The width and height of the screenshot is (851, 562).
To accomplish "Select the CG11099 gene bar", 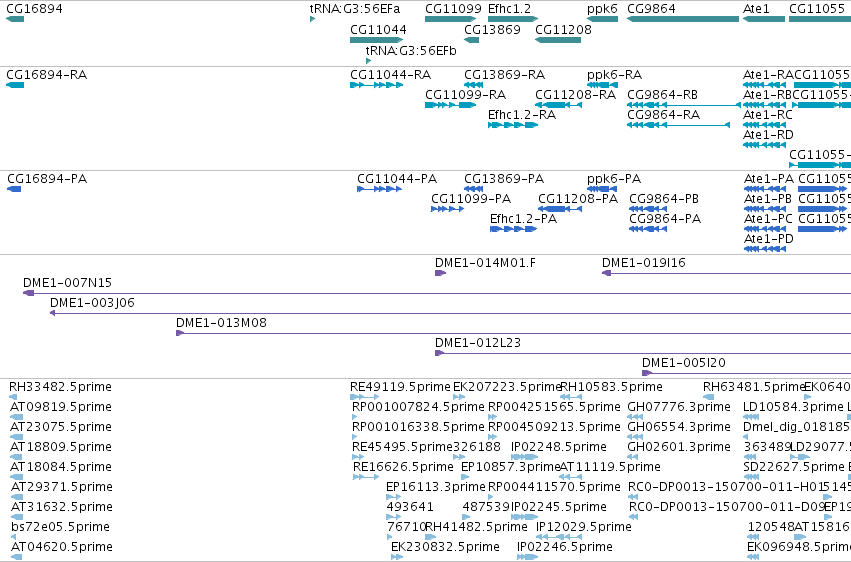I will (450, 19).
